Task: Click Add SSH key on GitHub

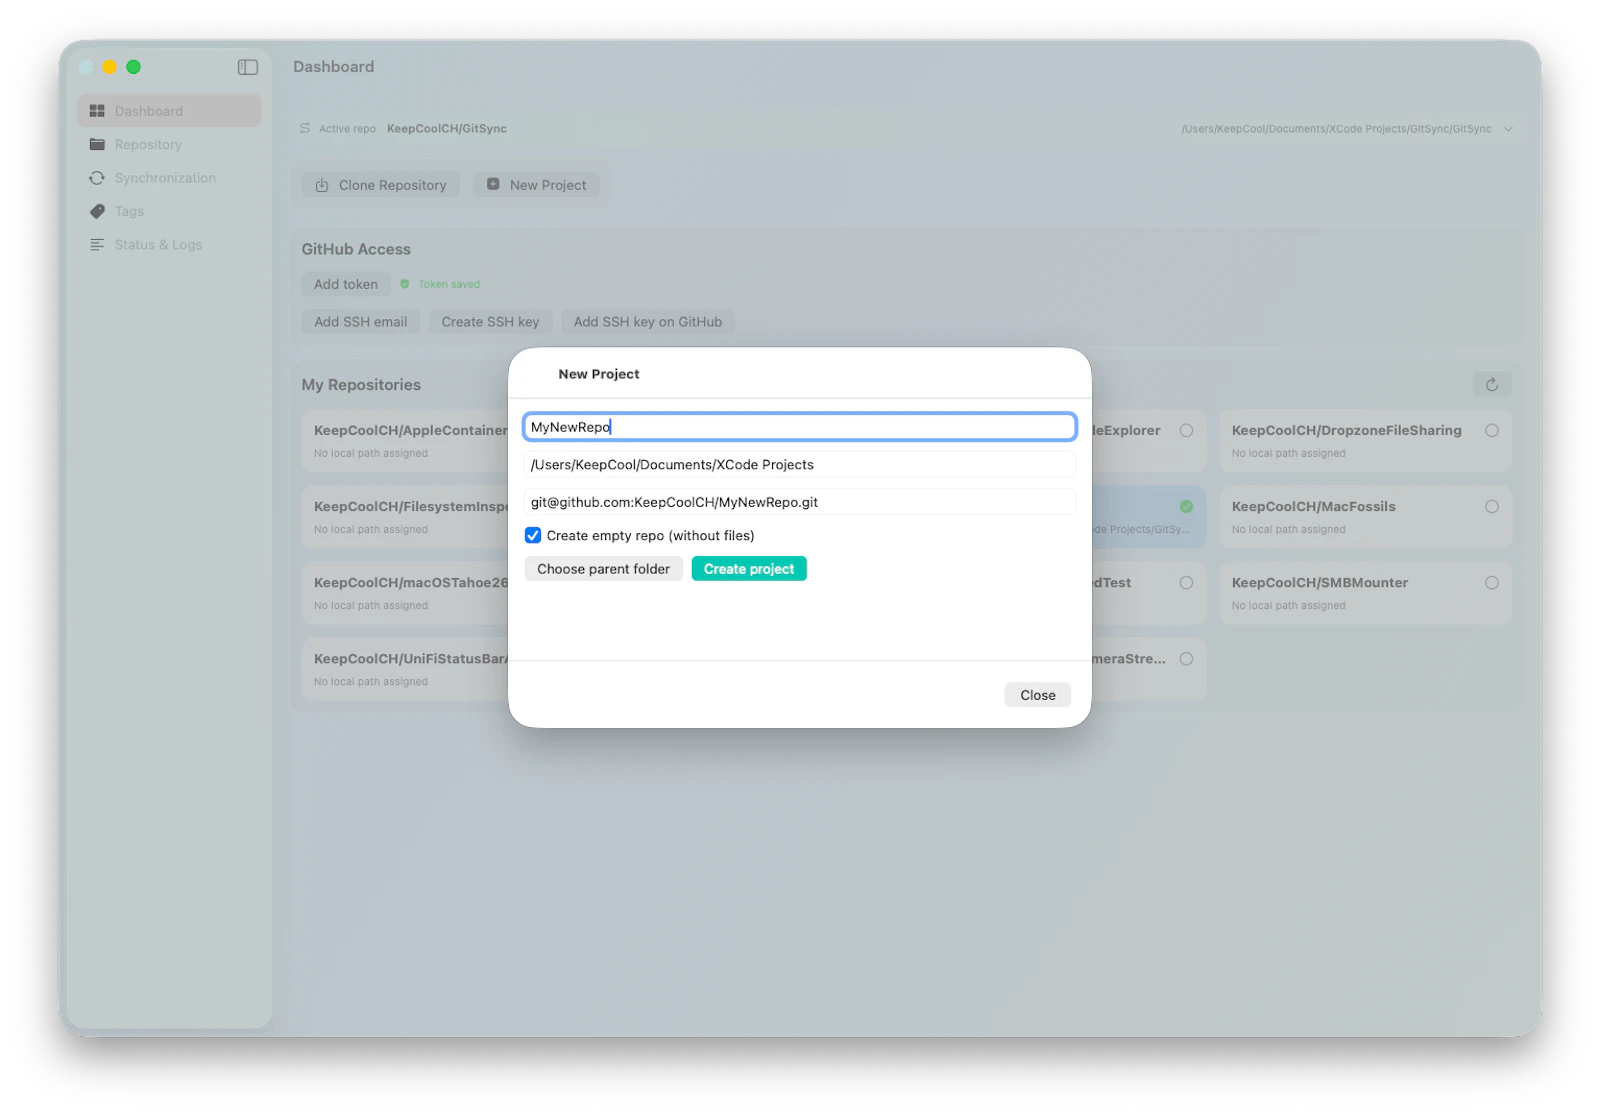Action: coord(648,322)
